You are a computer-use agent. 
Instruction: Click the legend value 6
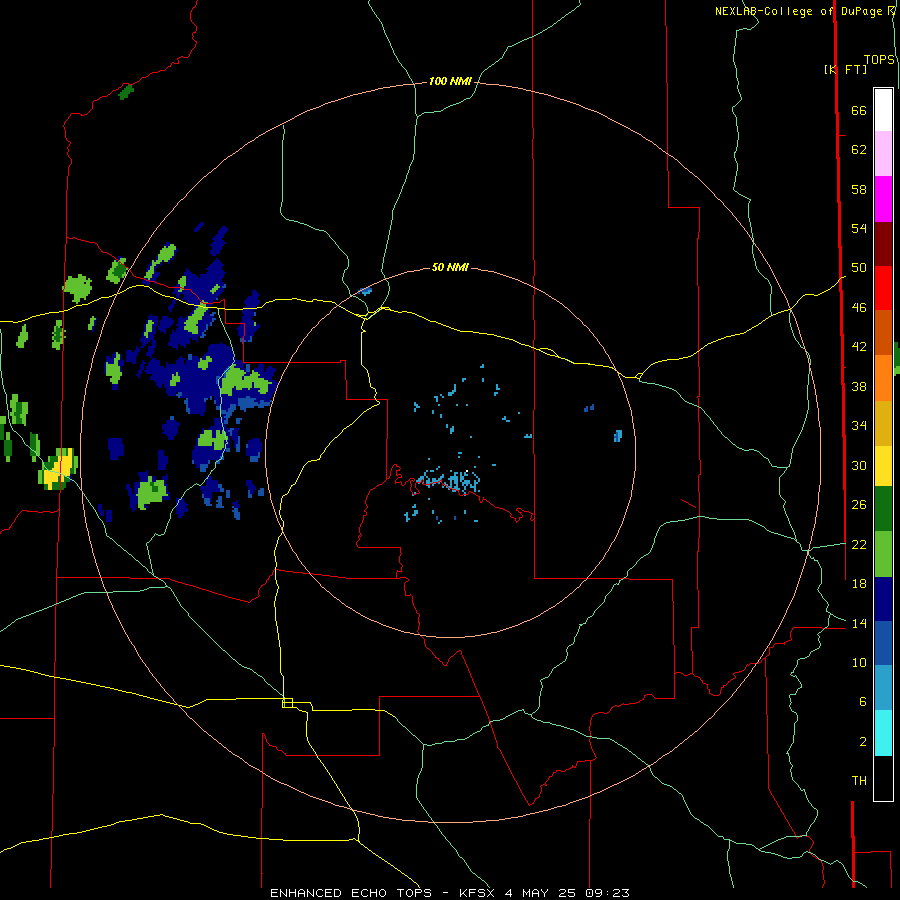[x=863, y=701]
